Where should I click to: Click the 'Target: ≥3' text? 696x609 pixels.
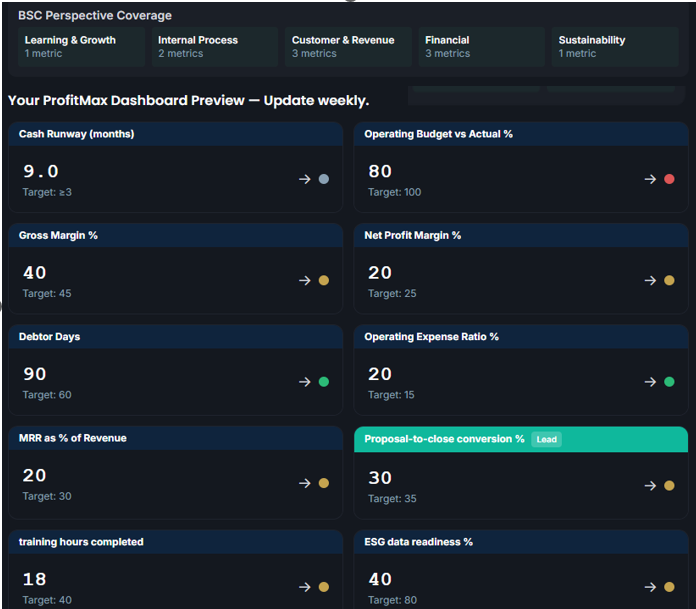(x=47, y=192)
